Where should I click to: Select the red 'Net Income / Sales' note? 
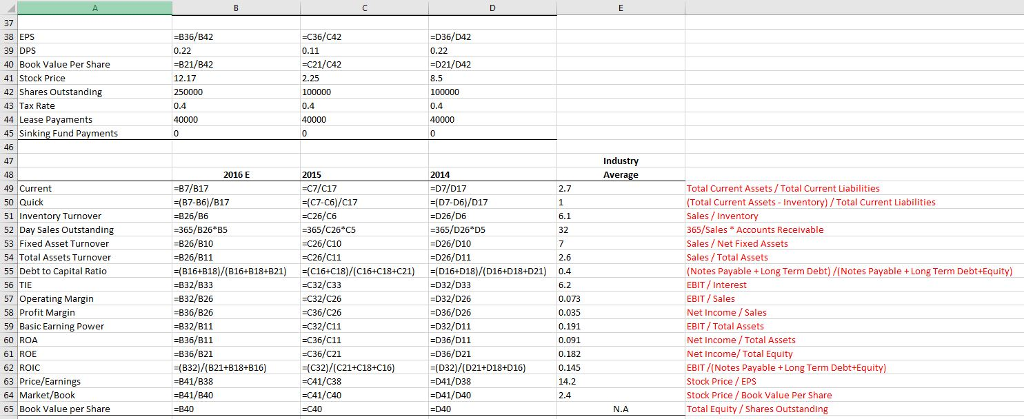pyautogui.click(x=726, y=312)
